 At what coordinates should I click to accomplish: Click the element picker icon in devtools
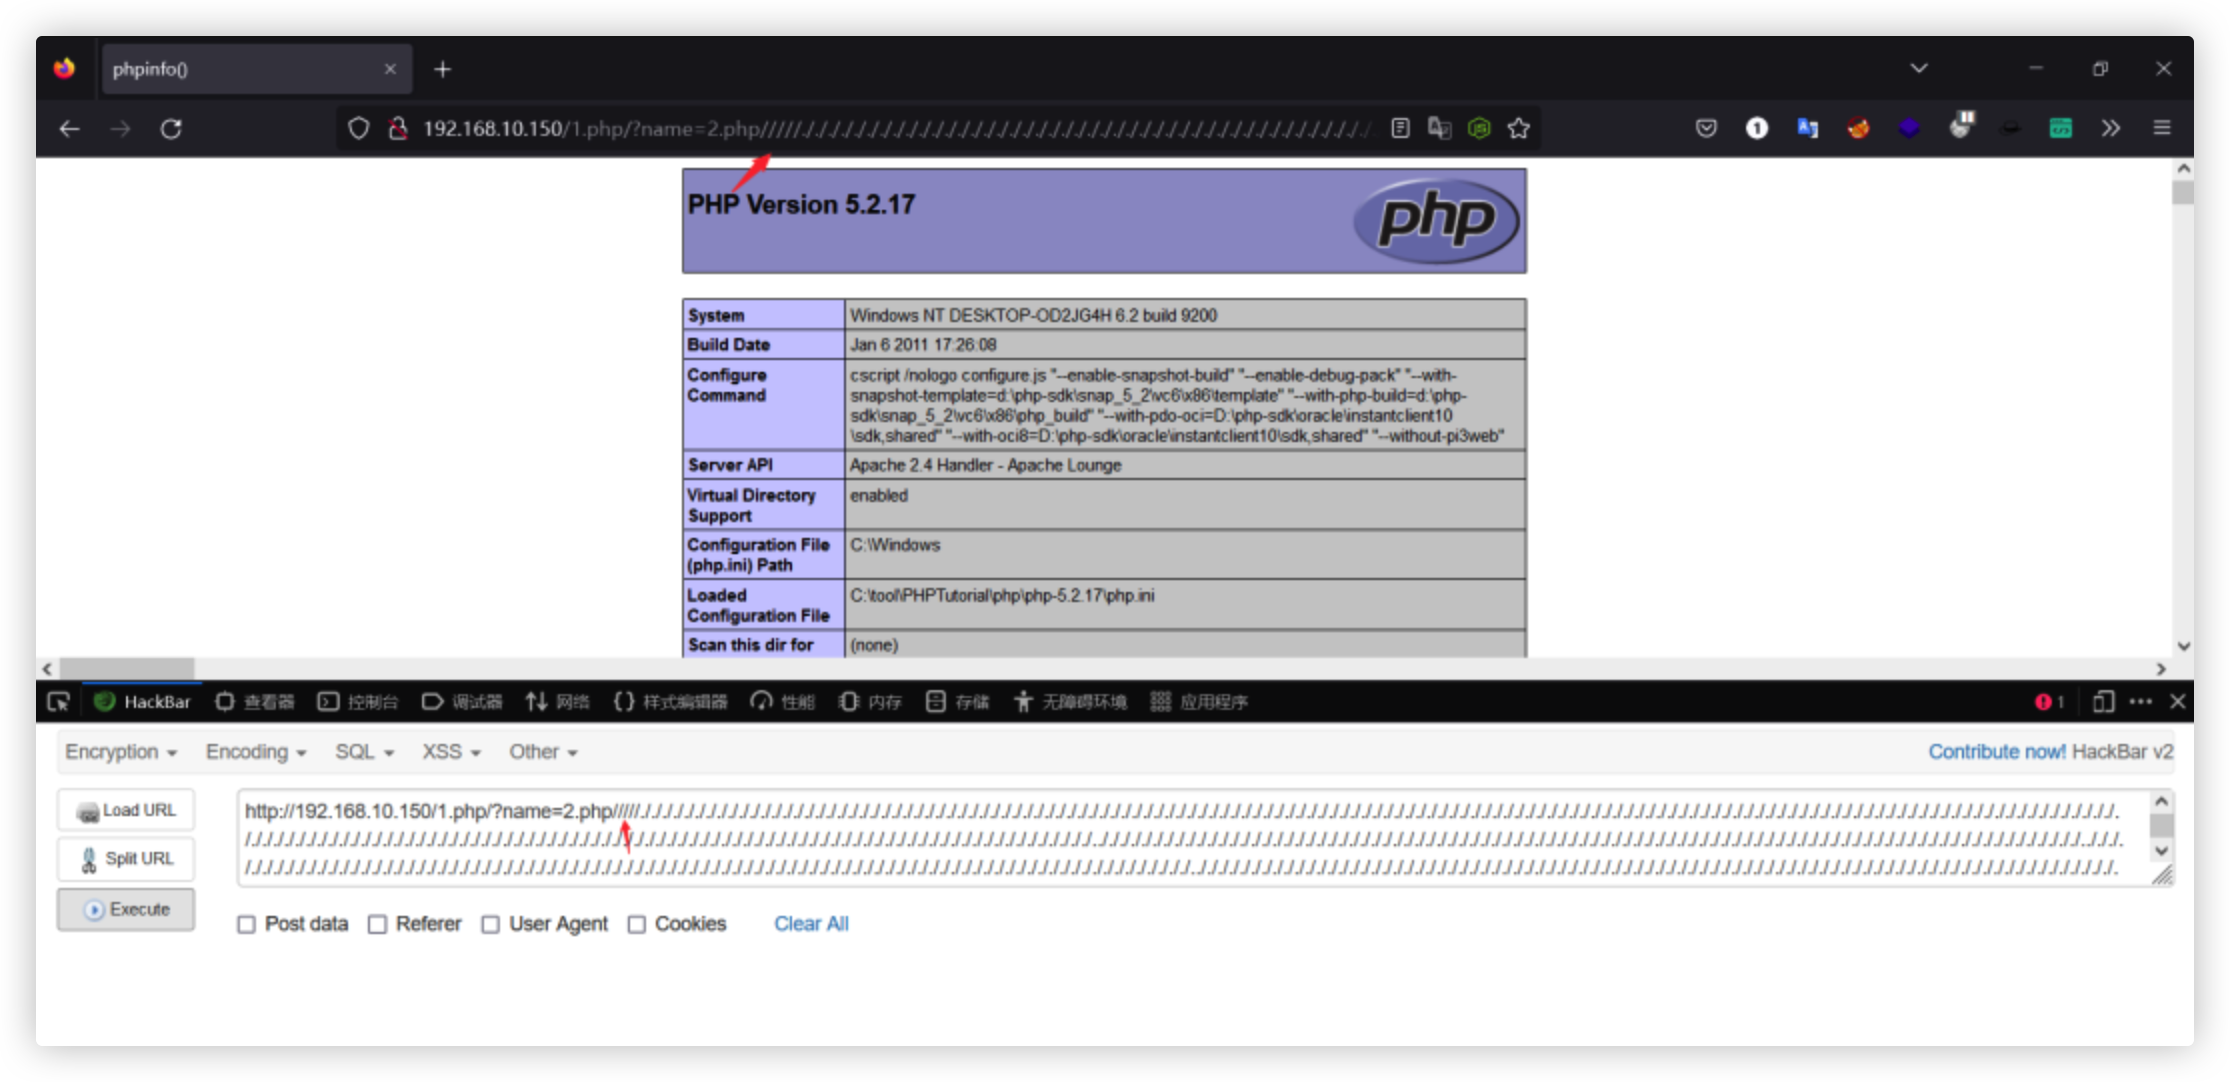pos(58,702)
